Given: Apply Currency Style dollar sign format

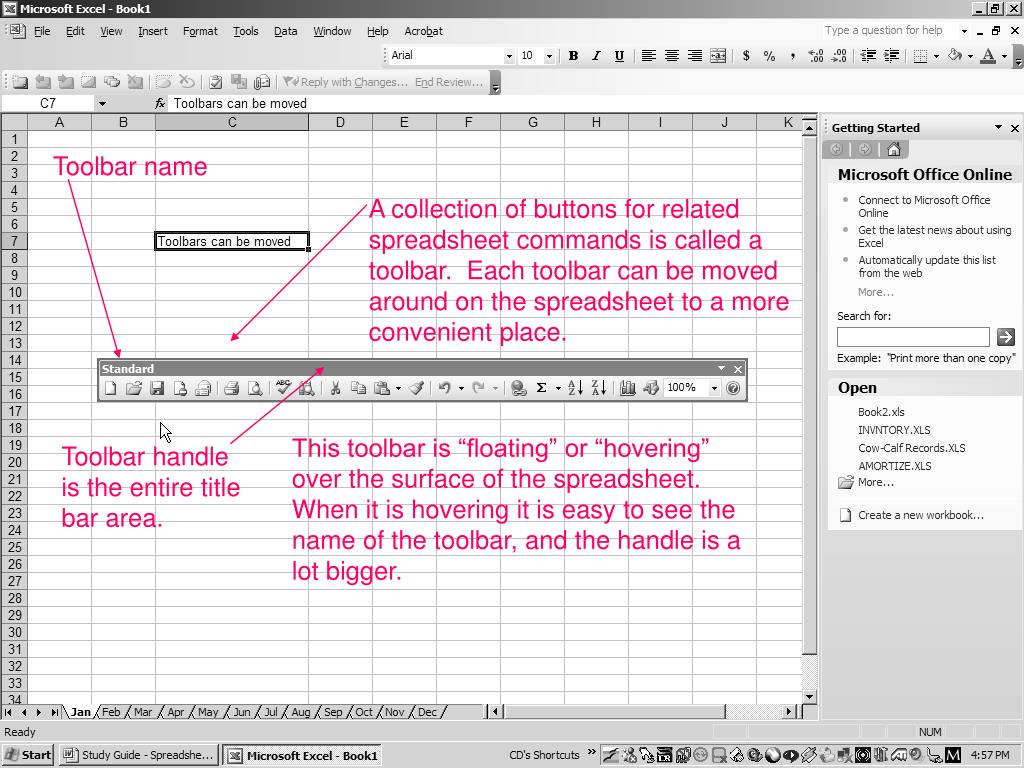Looking at the screenshot, I should pyautogui.click(x=746, y=56).
